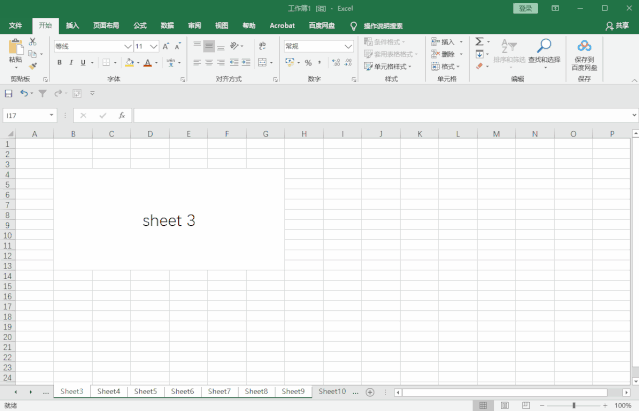Viewport: 639px width, 411px height.
Task: Click the quick access Save icon
Action: coord(9,94)
